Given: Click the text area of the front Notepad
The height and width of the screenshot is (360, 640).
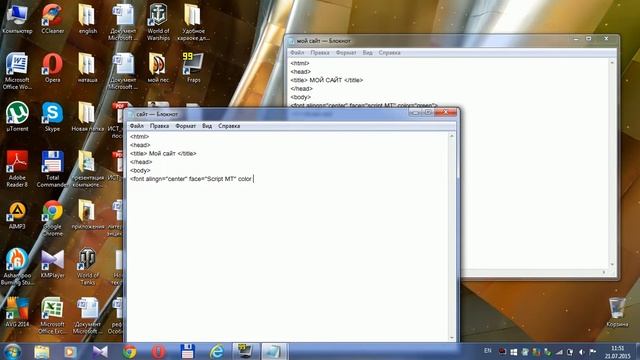Looking at the screenshot, I should [x=288, y=237].
